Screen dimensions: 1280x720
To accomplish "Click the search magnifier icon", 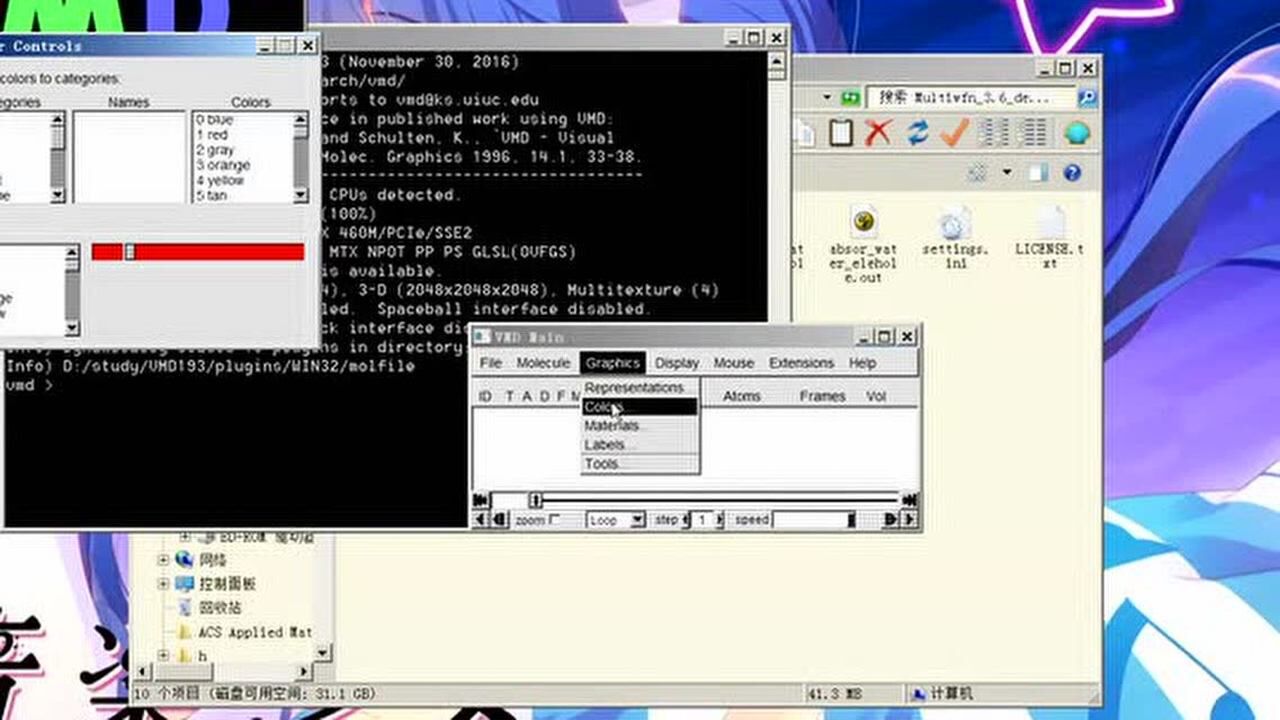I will (1087, 98).
